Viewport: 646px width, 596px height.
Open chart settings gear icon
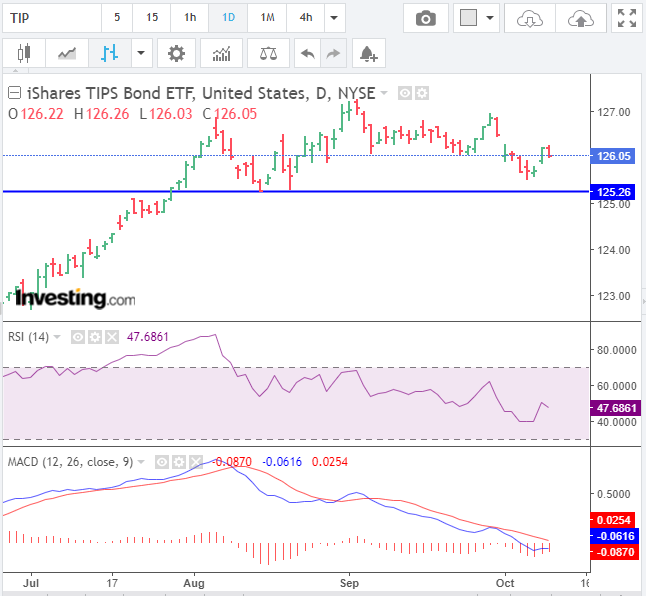[x=176, y=53]
